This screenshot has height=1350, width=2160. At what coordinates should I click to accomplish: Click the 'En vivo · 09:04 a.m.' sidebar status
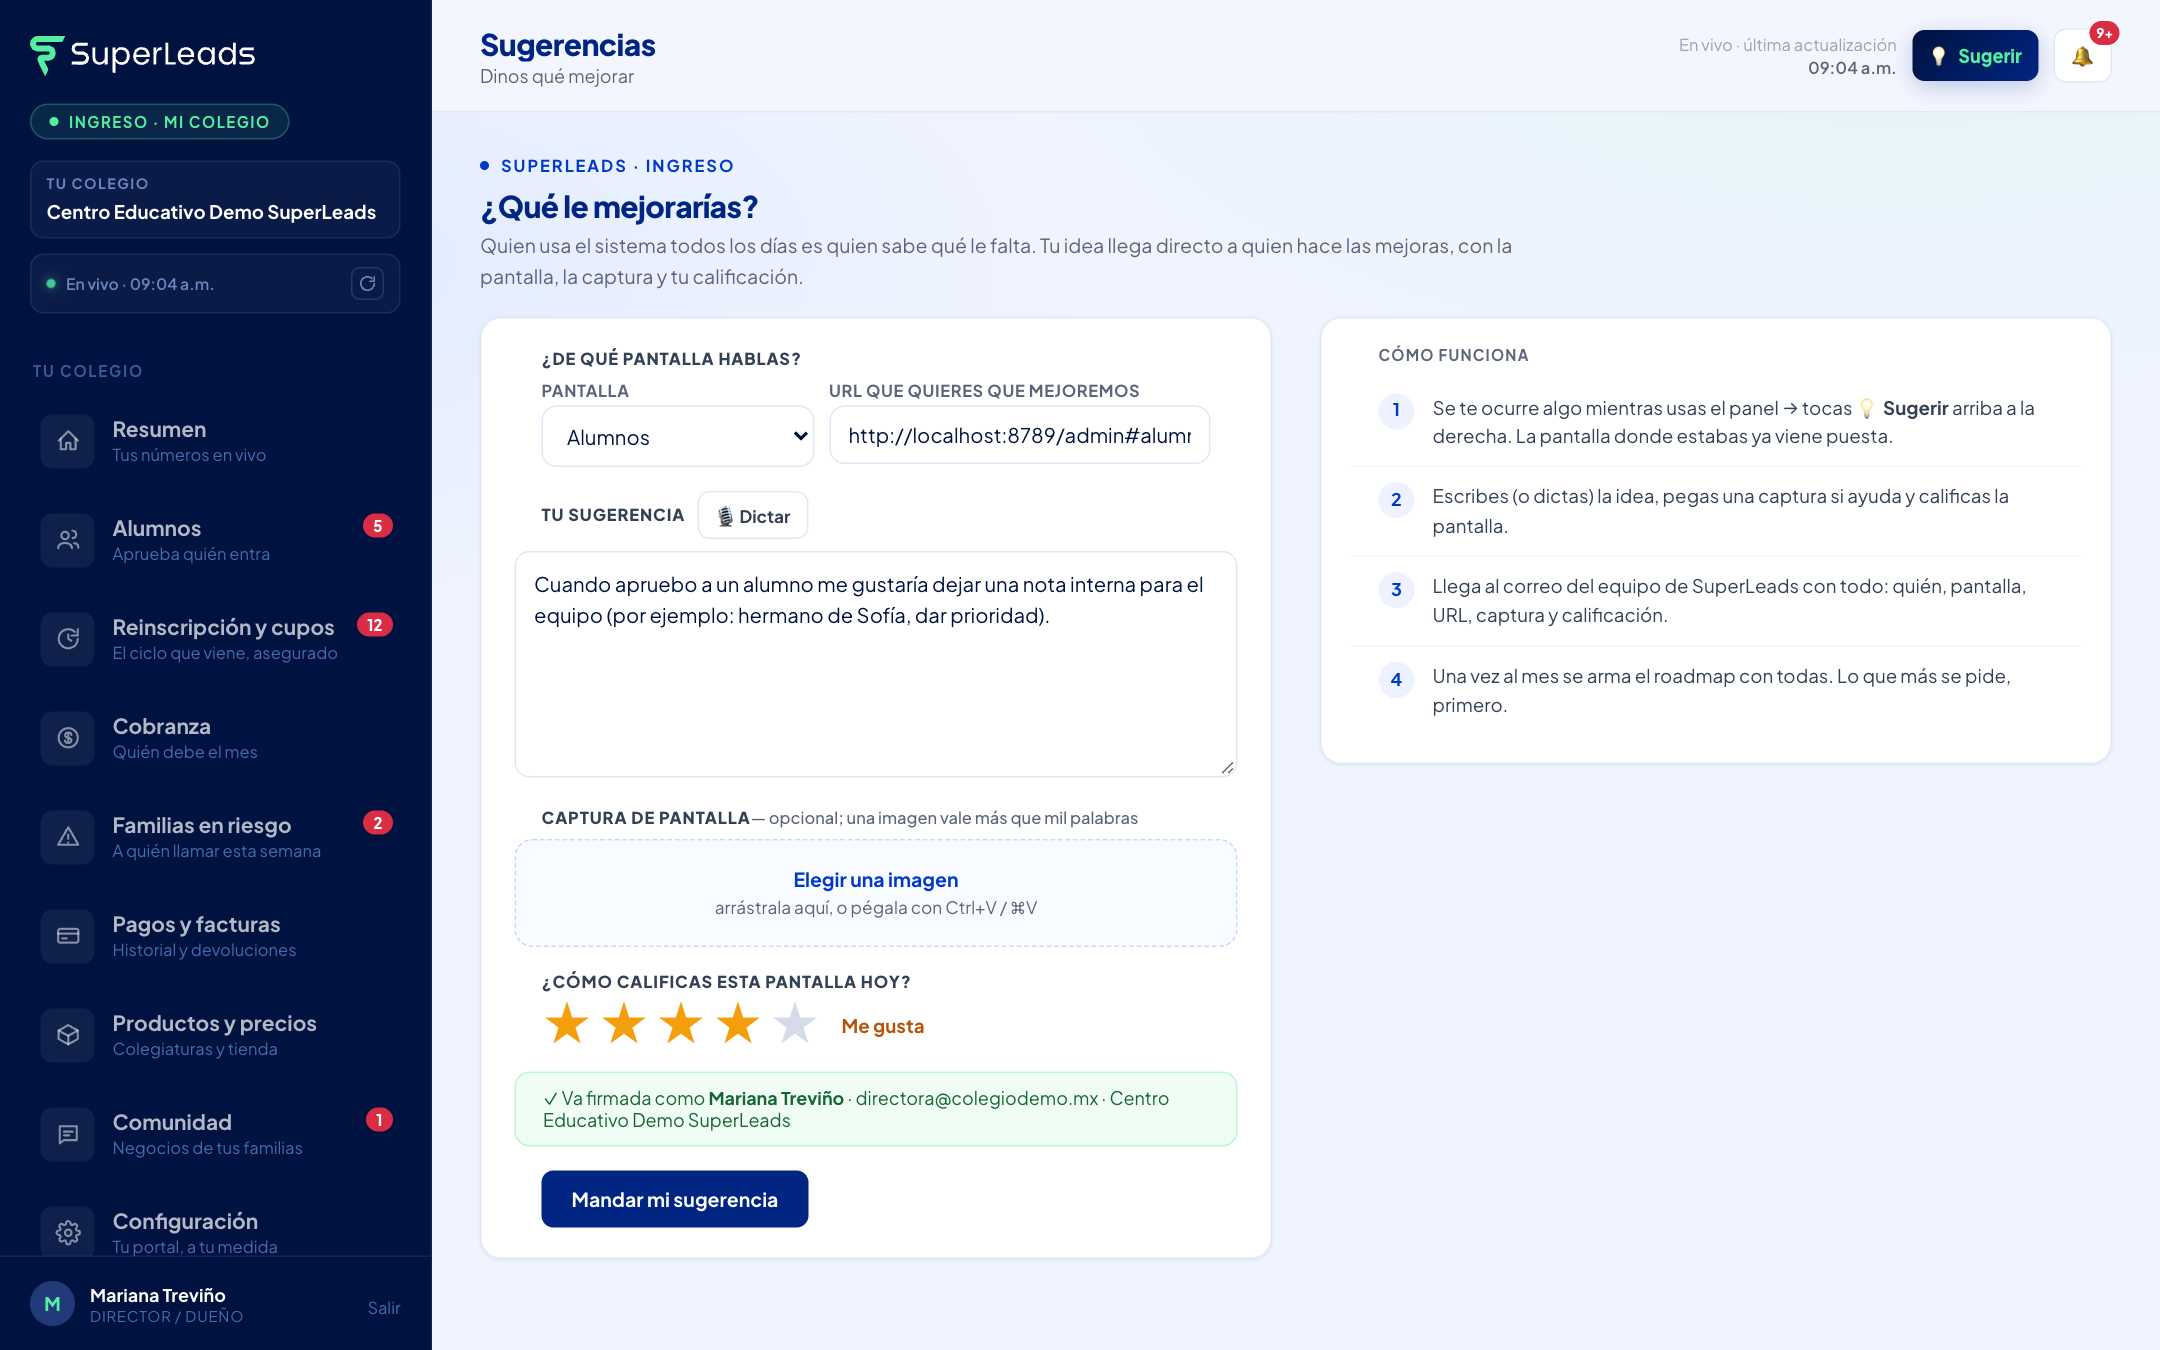tap(140, 284)
